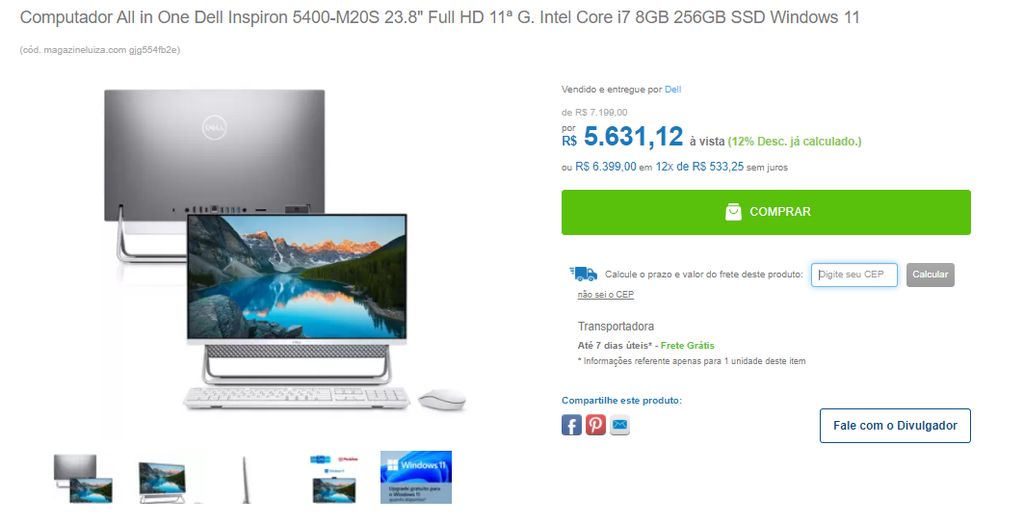Select first thumbnail showing back and front
The image size is (1024, 524).
[x=83, y=478]
